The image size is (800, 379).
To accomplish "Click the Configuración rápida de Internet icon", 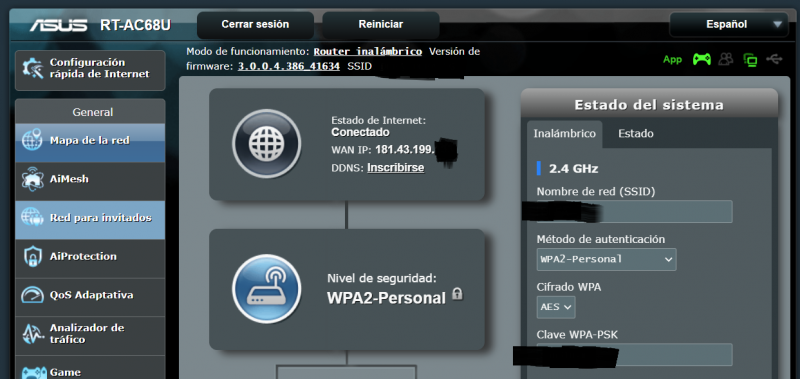I will tap(33, 69).
